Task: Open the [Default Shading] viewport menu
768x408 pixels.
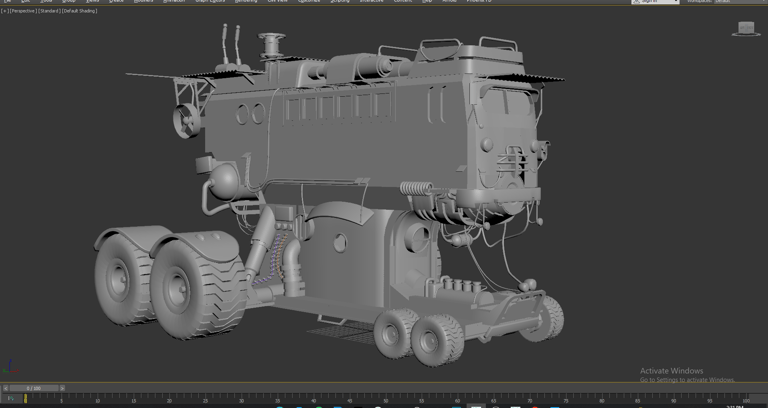Action: [80, 11]
